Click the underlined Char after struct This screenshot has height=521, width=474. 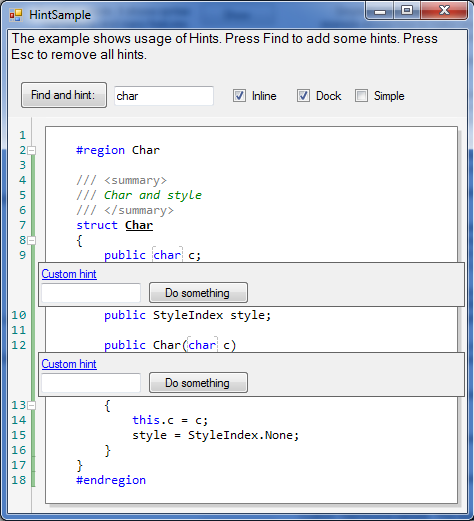point(139,225)
